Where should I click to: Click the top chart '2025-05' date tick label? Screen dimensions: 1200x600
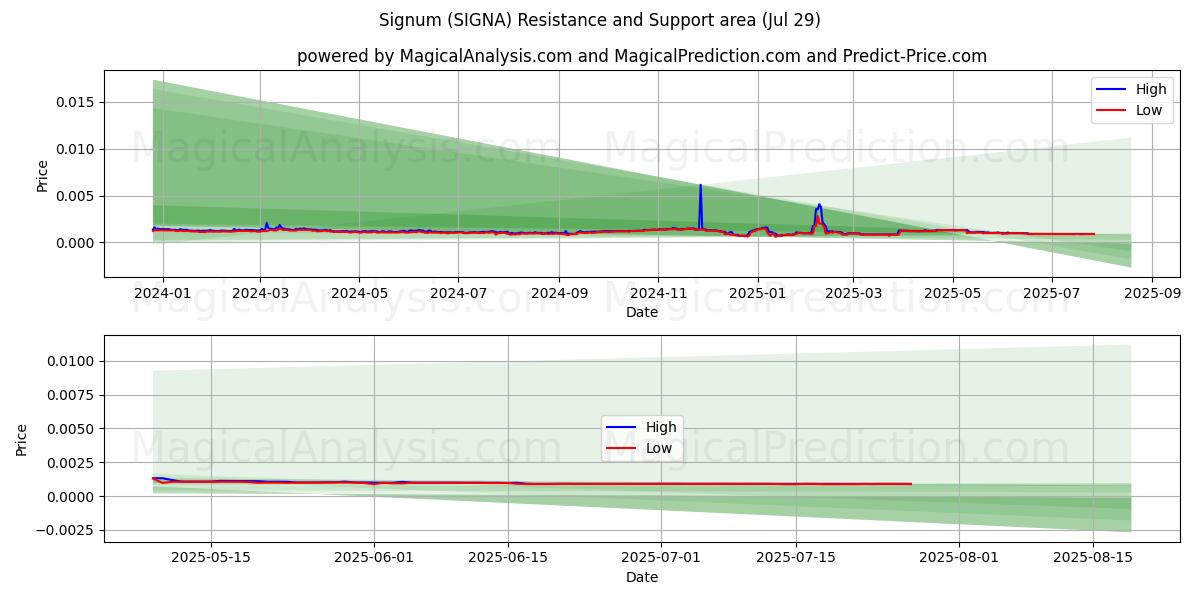[x=952, y=294]
